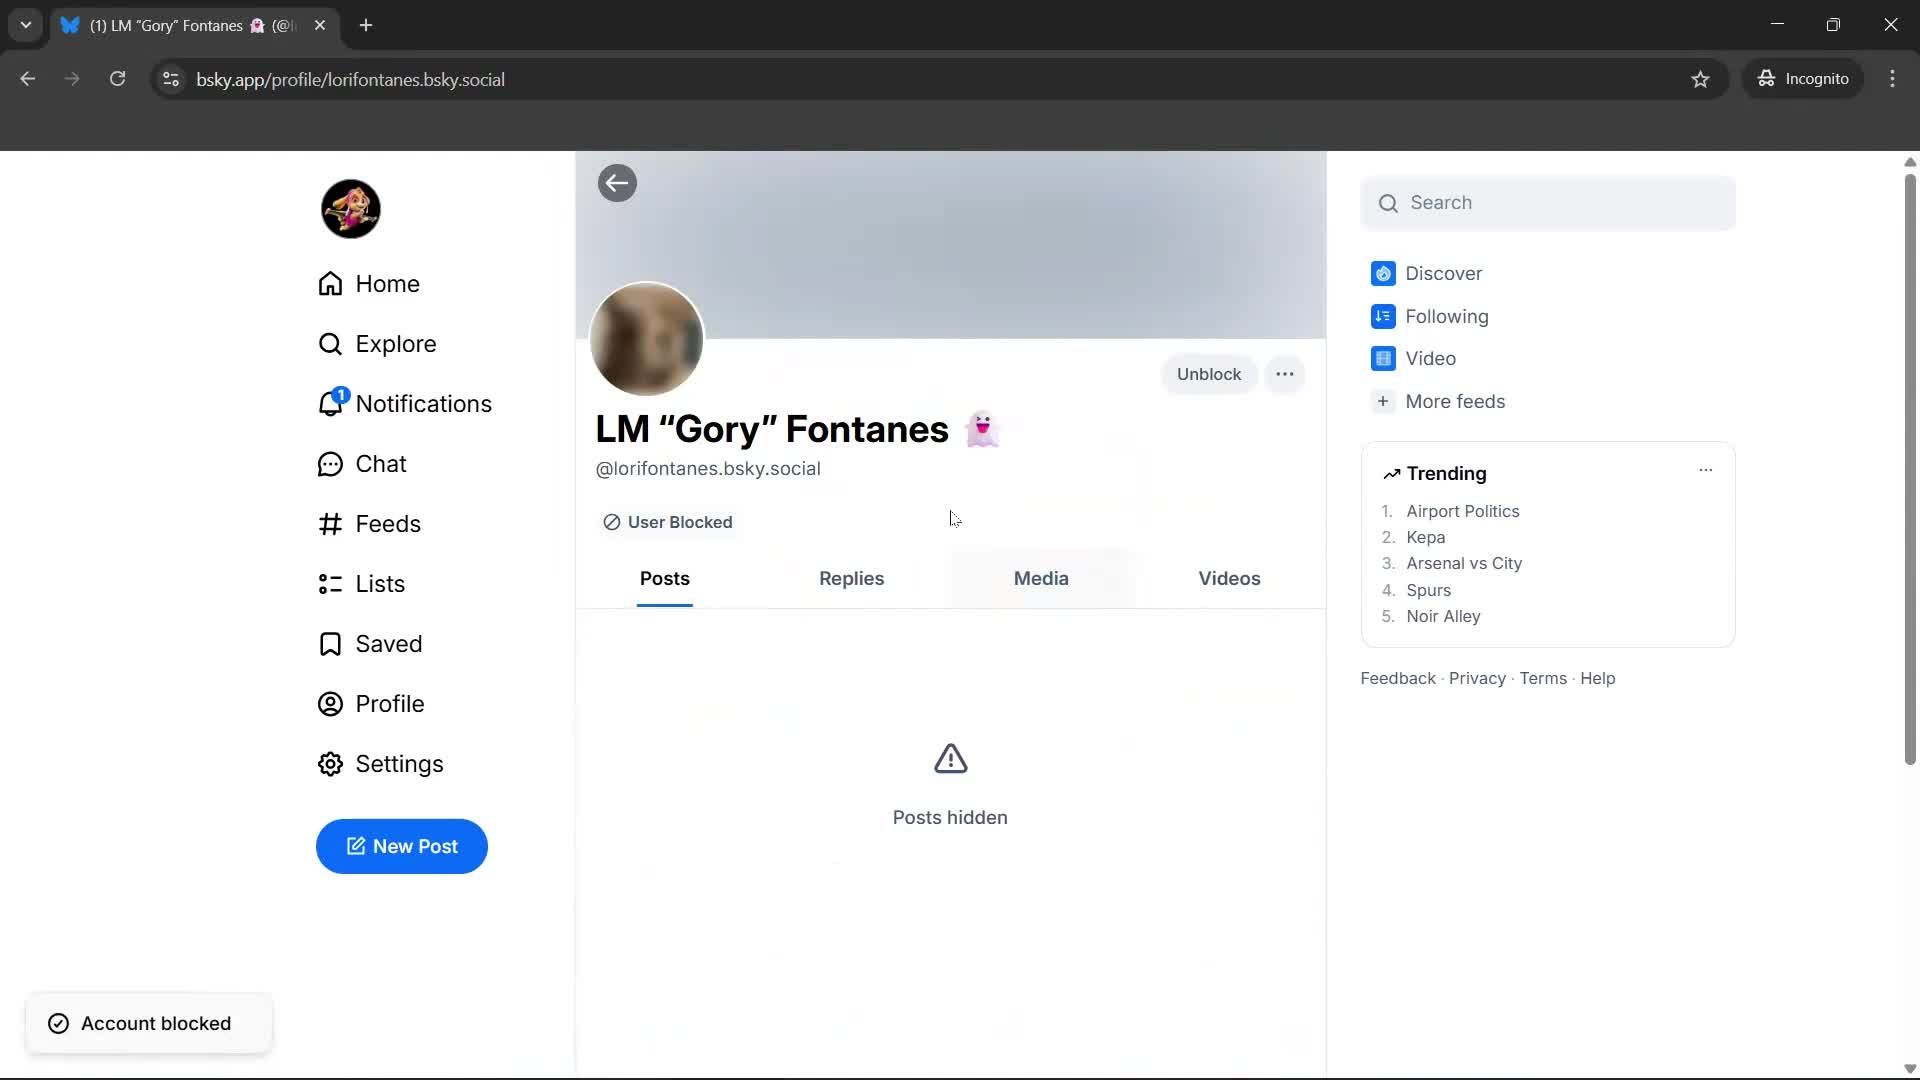Switch to the Replies tab
The height and width of the screenshot is (1080, 1920).
pos(851,578)
